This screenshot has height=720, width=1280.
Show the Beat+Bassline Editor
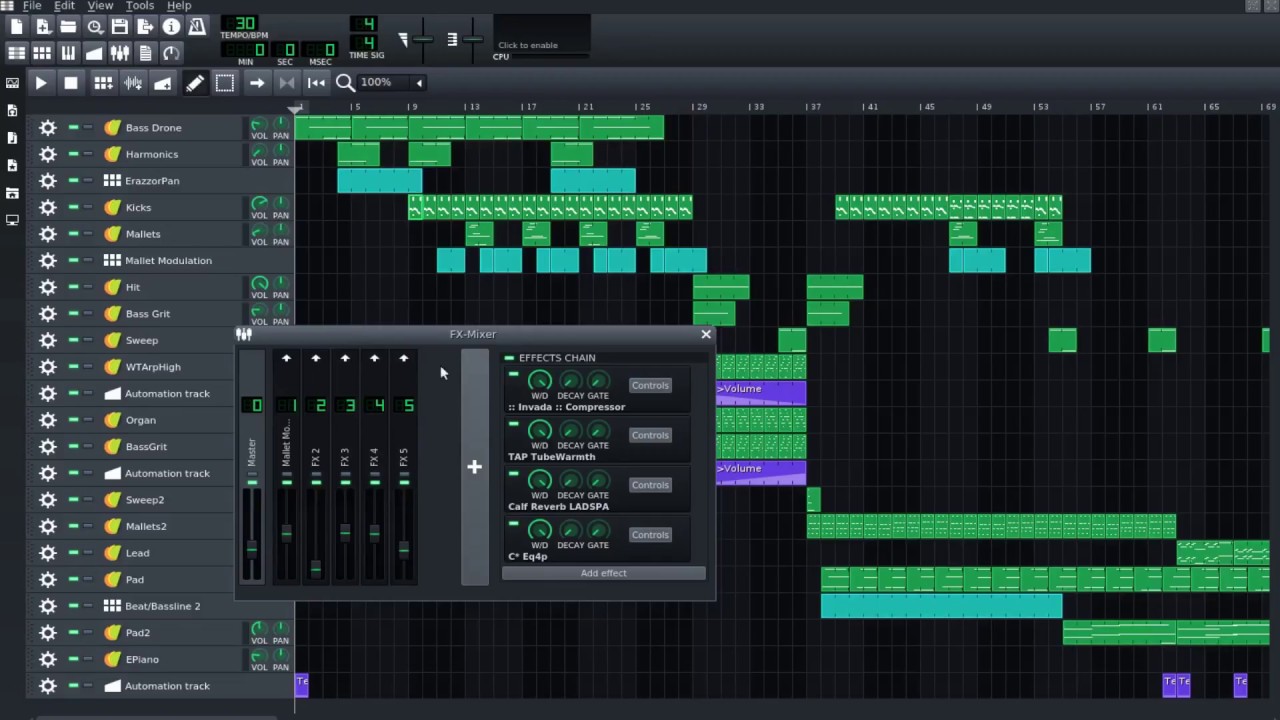point(43,53)
